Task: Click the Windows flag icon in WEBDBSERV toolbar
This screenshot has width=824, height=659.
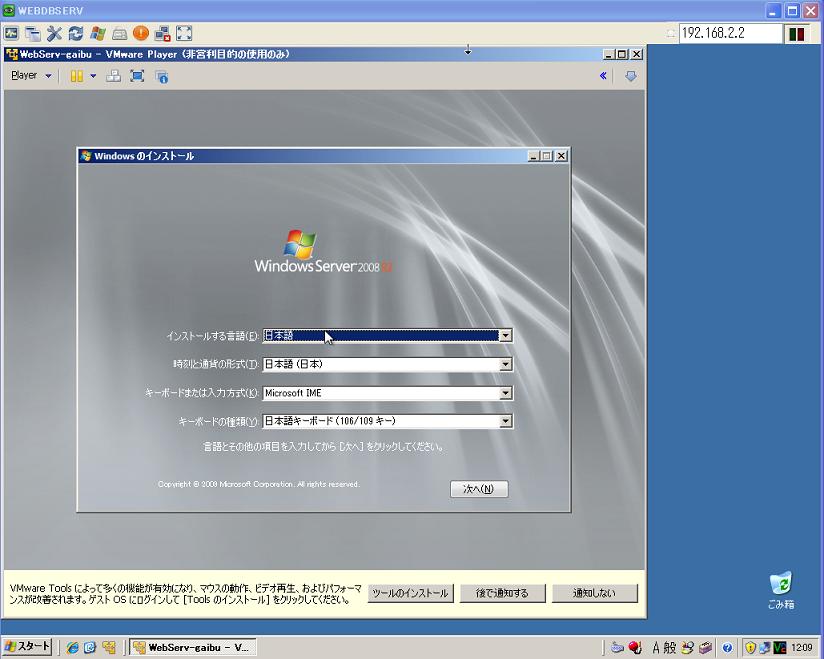Action: point(98,34)
